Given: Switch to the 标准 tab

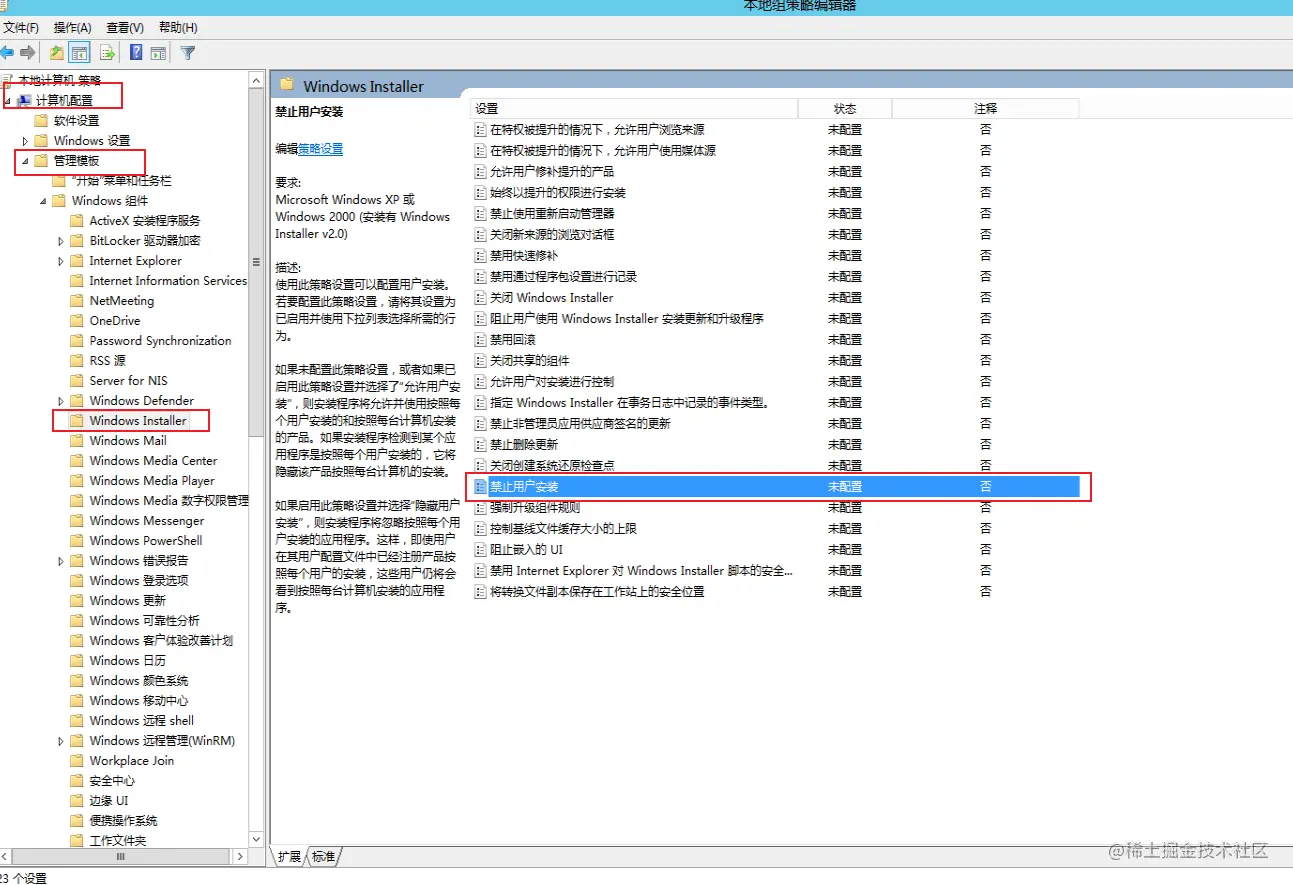Looking at the screenshot, I should 323,857.
